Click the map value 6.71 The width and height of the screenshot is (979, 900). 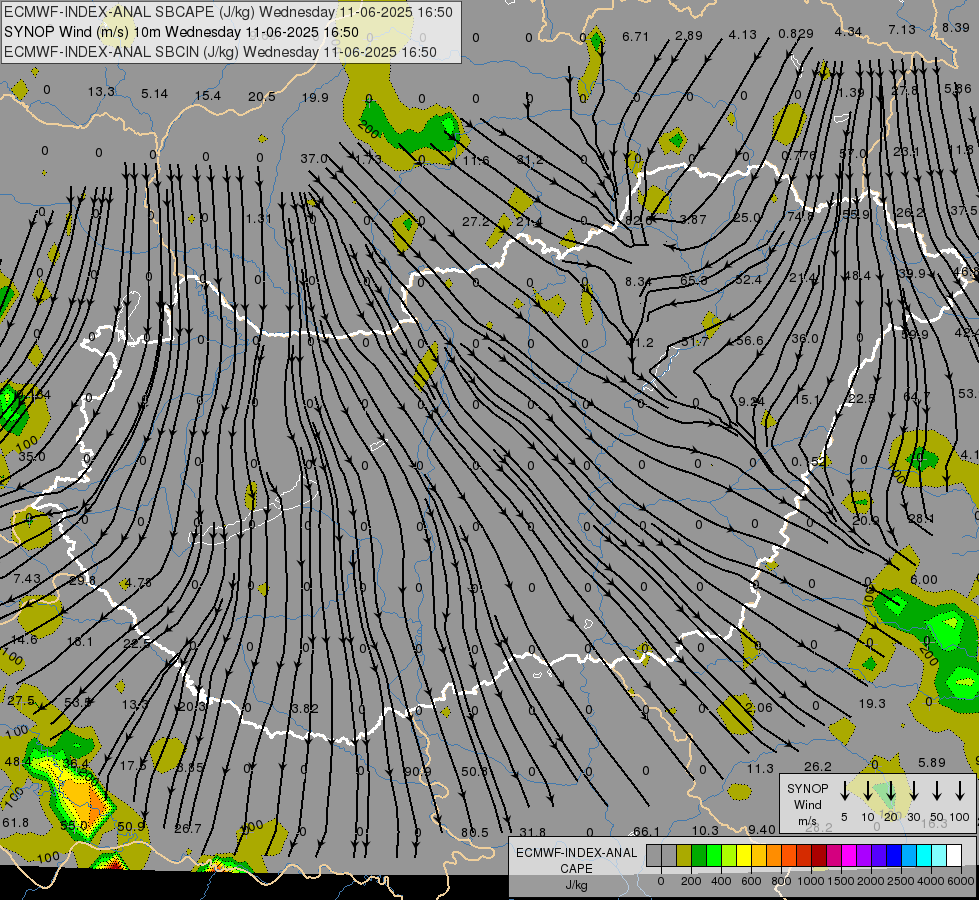tap(635, 36)
